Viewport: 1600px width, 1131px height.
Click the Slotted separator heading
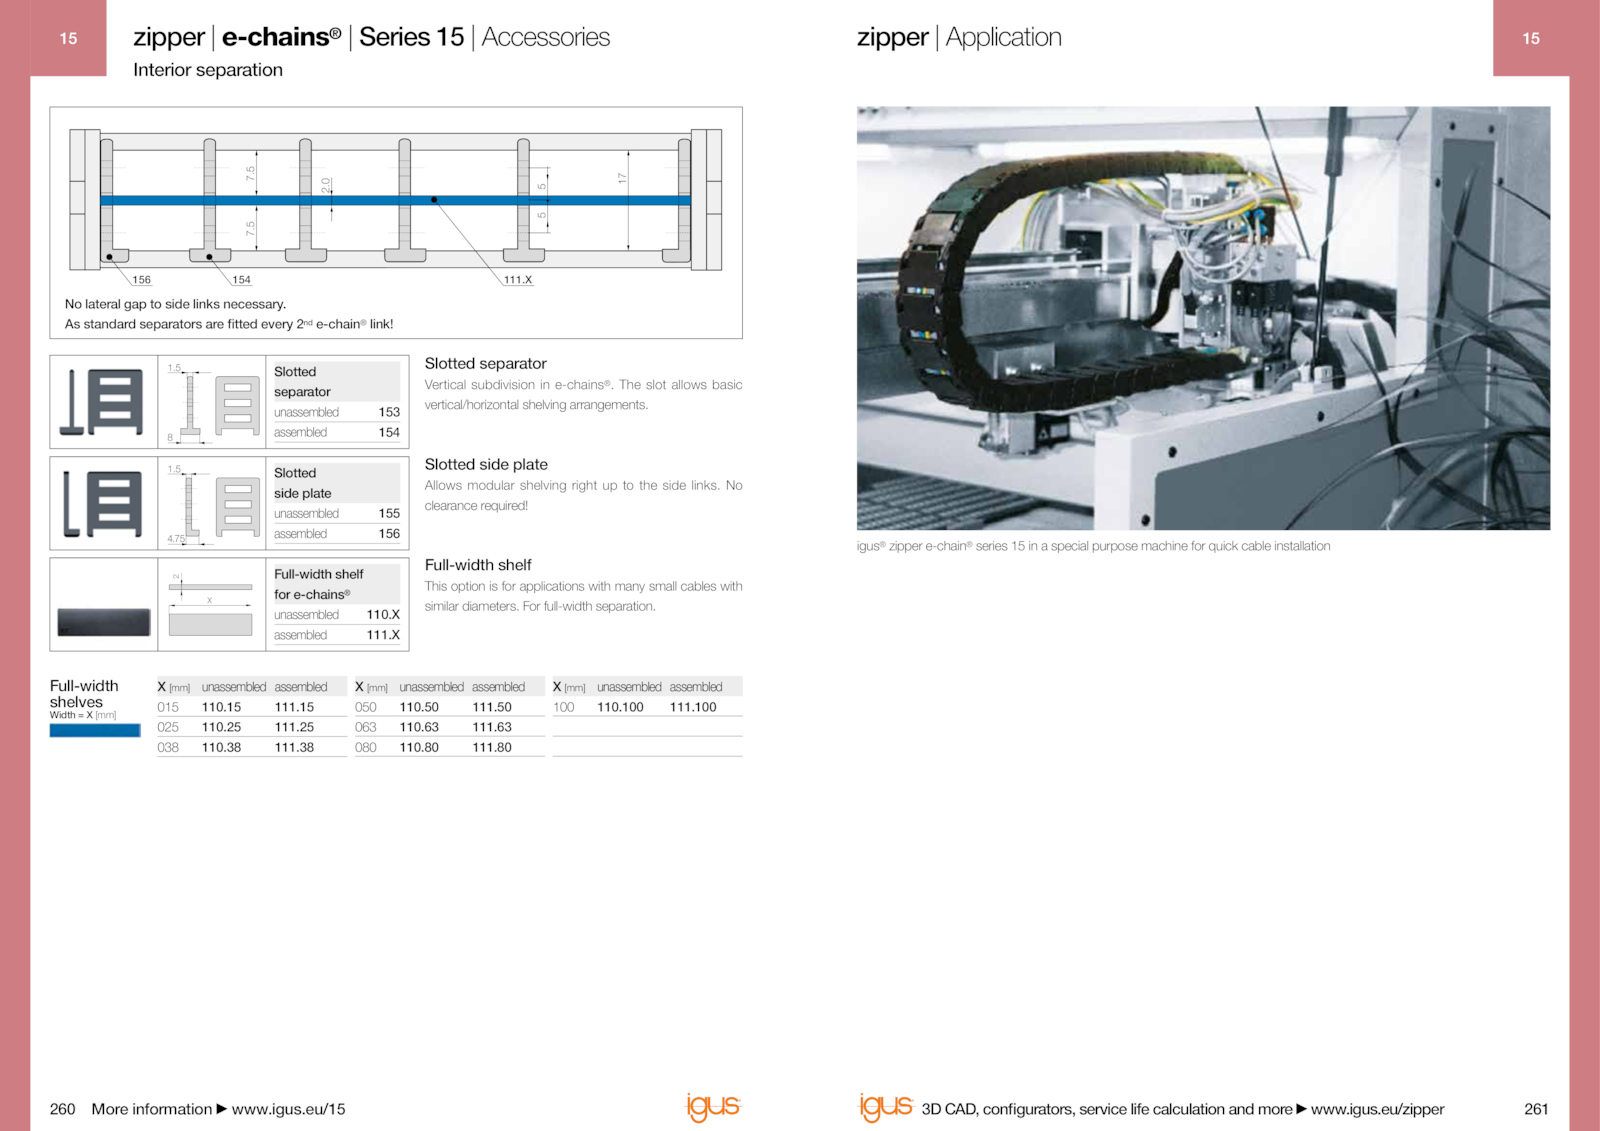click(485, 363)
